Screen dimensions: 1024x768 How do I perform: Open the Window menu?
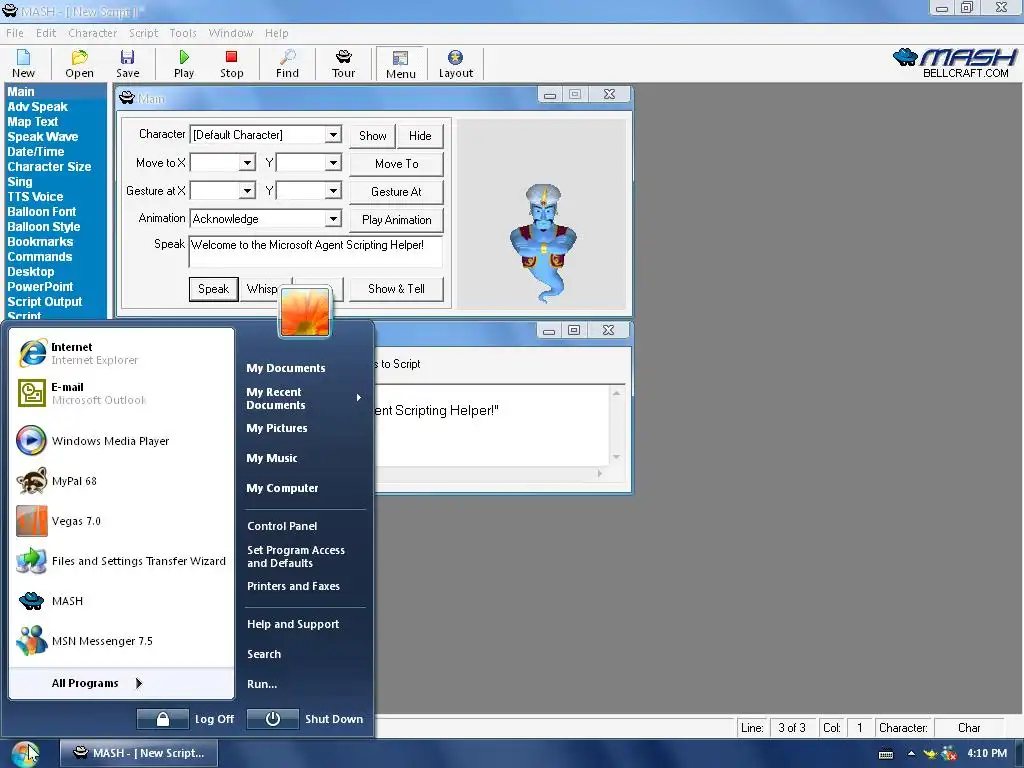(x=231, y=33)
